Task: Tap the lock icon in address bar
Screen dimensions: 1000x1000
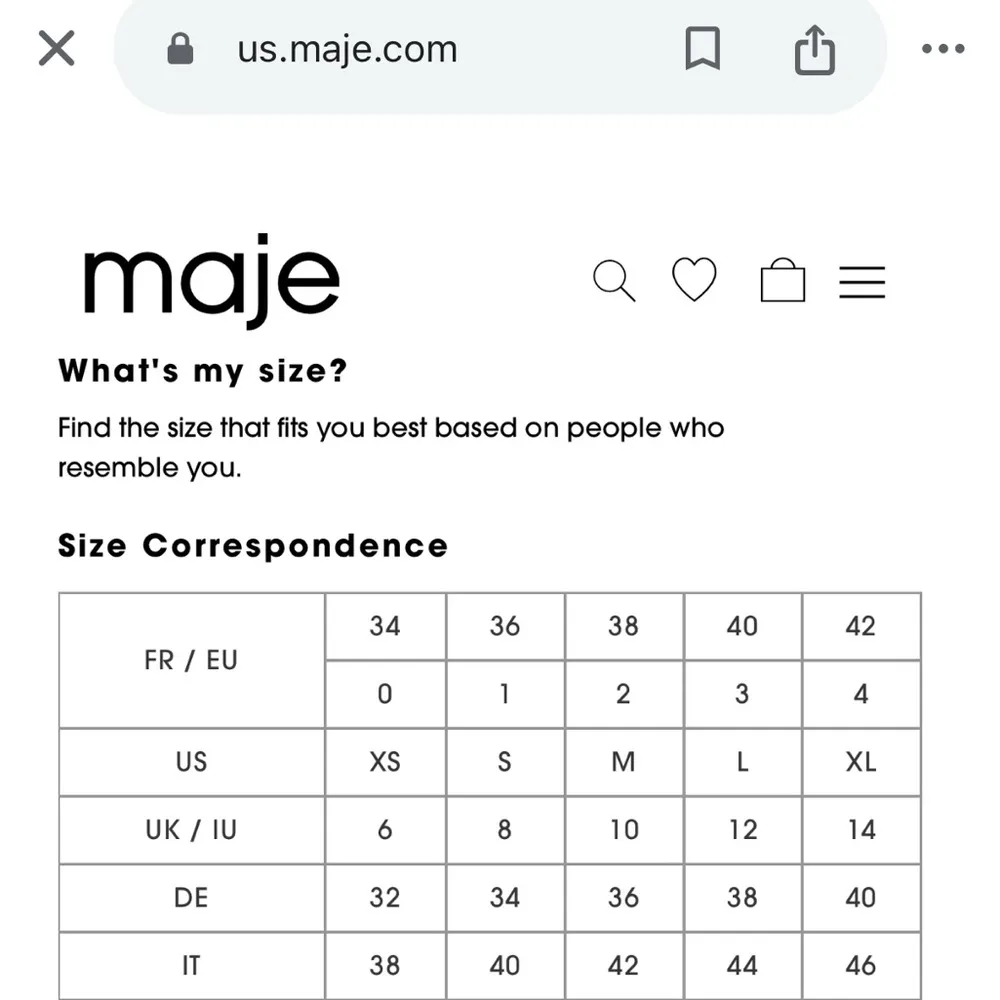Action: (180, 49)
